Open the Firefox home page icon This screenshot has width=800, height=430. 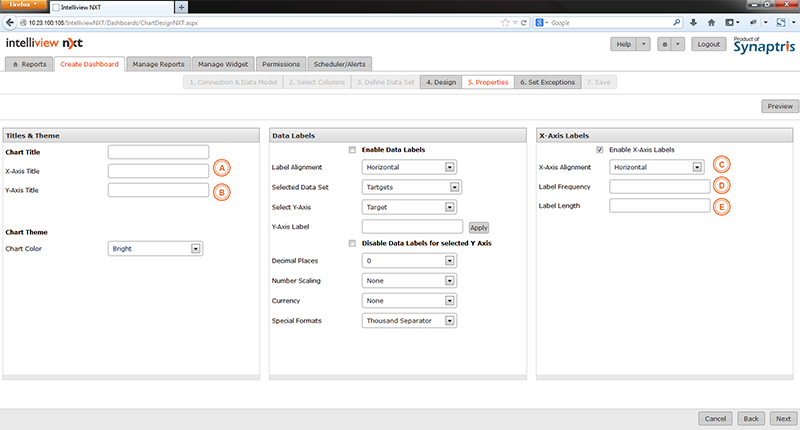click(709, 21)
